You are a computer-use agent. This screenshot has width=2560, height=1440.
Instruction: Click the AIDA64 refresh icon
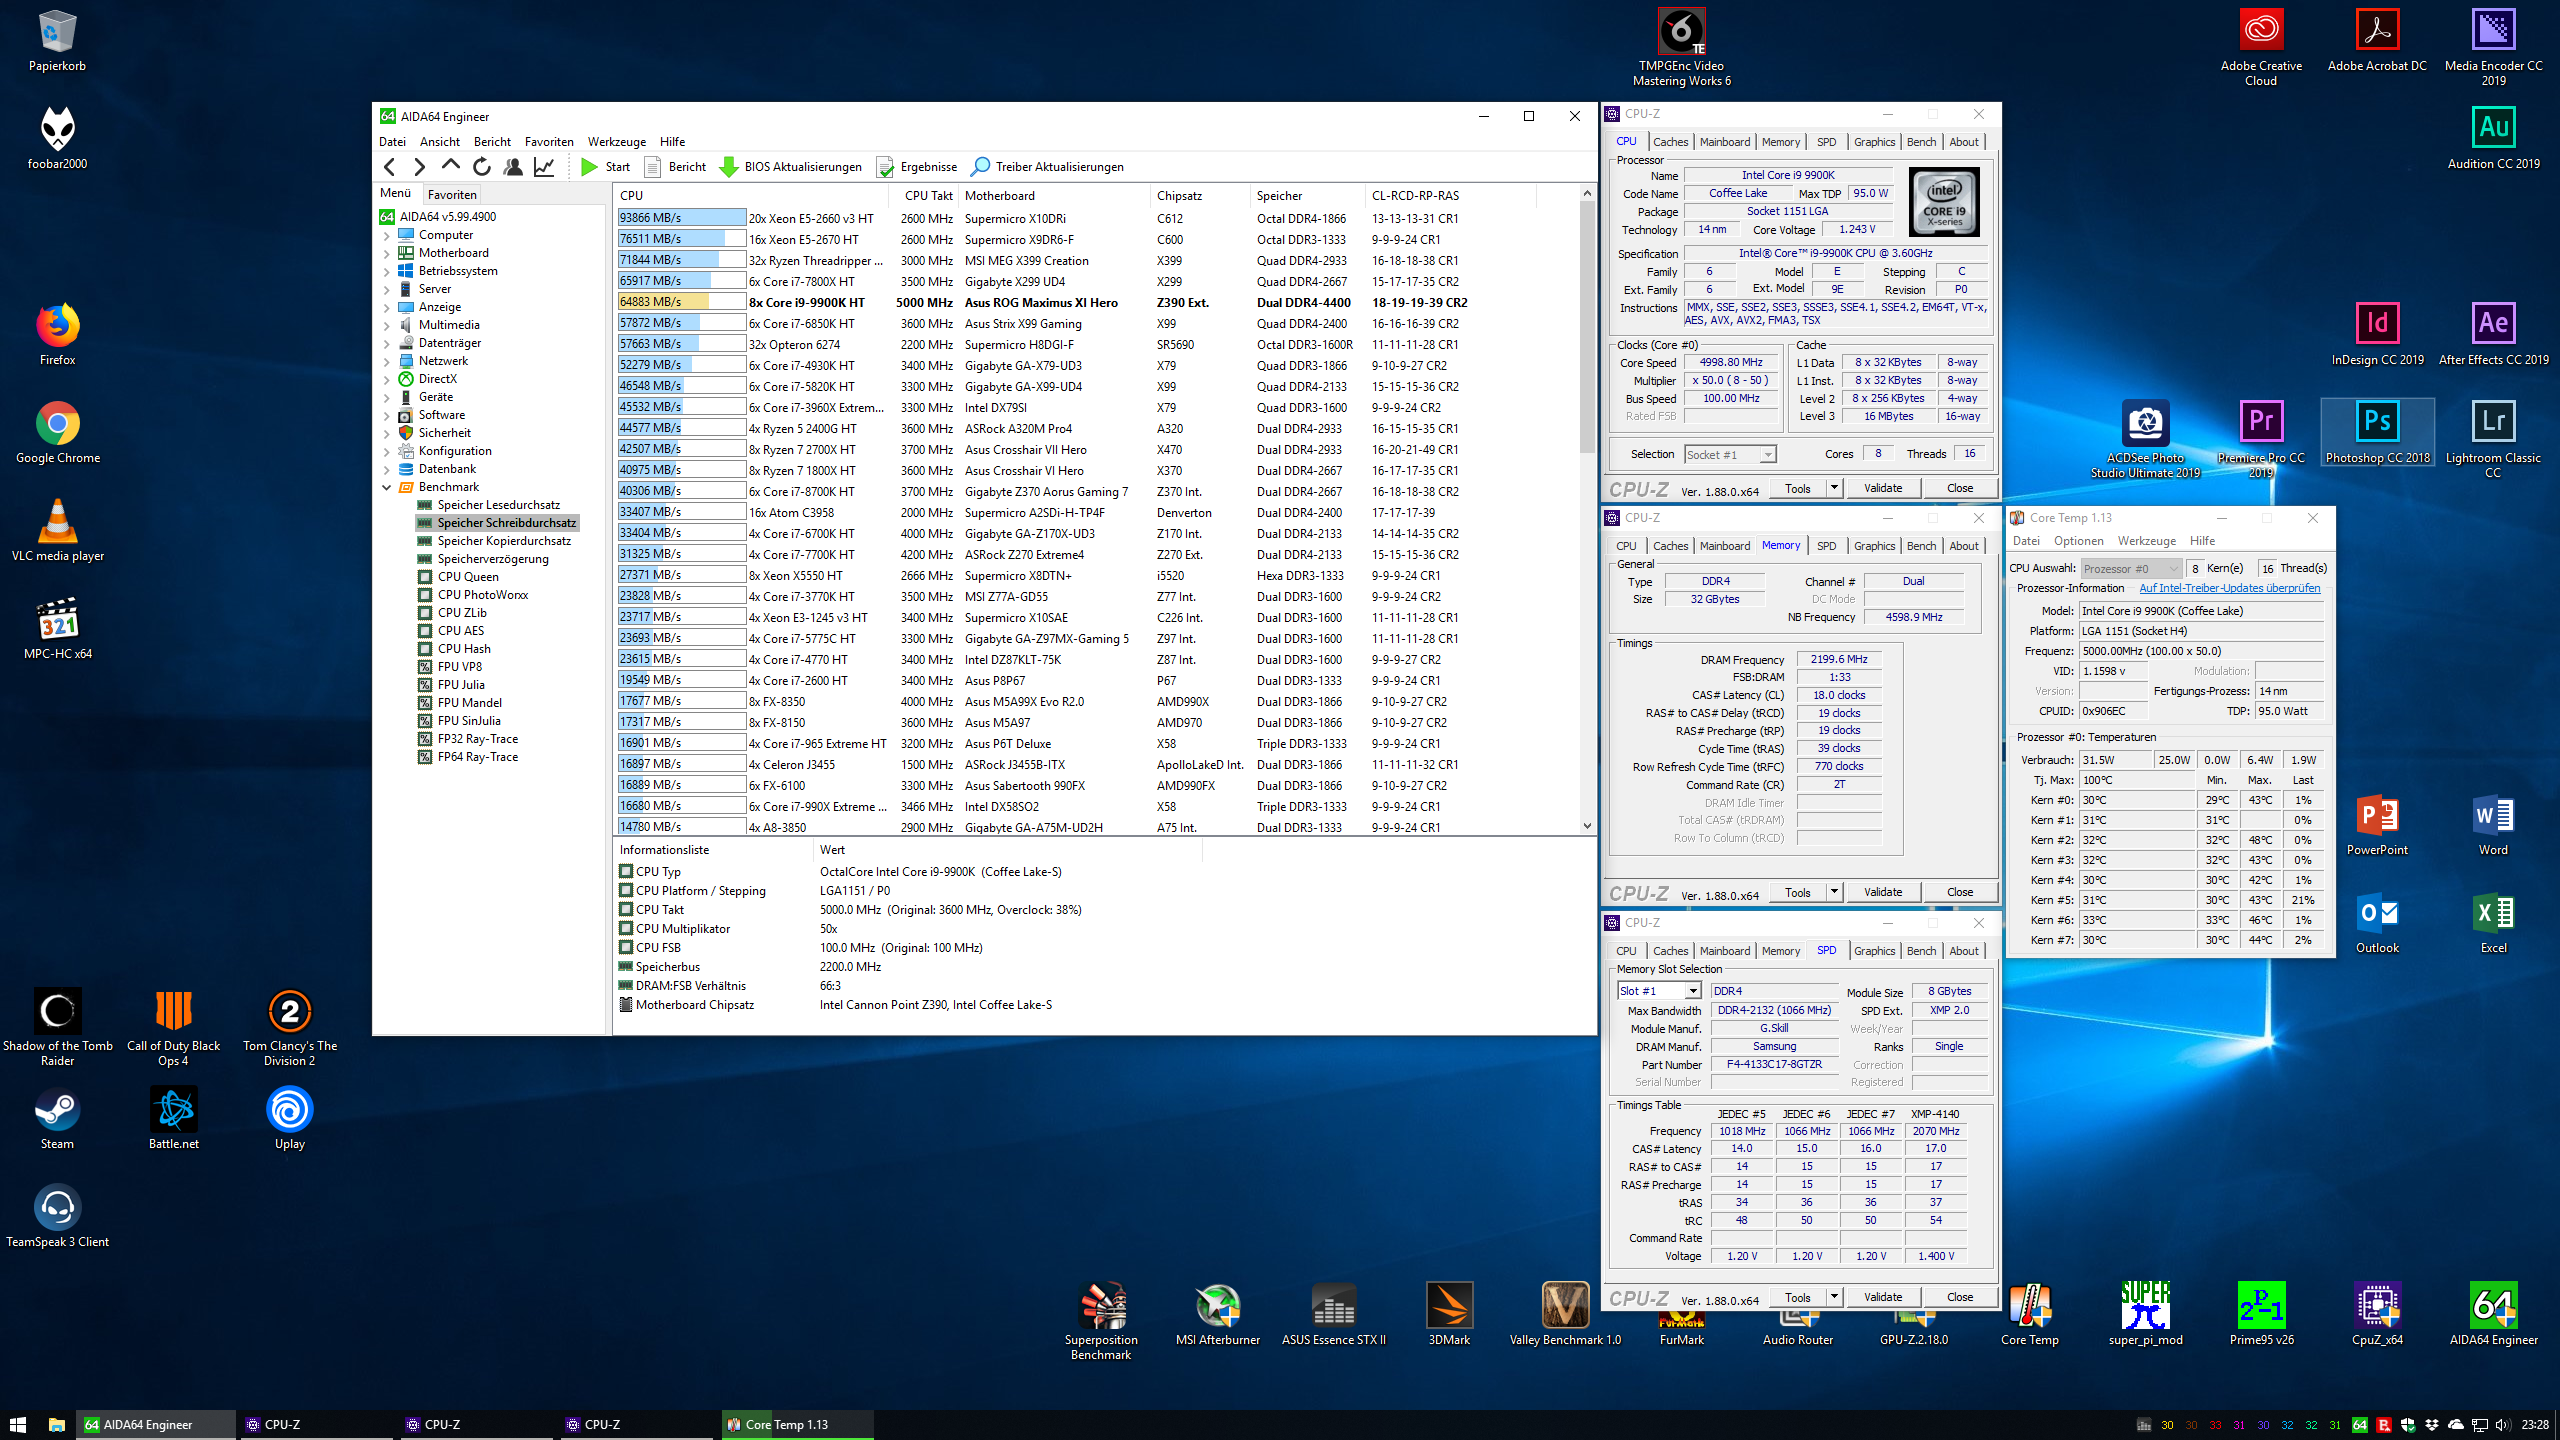coord(482,167)
